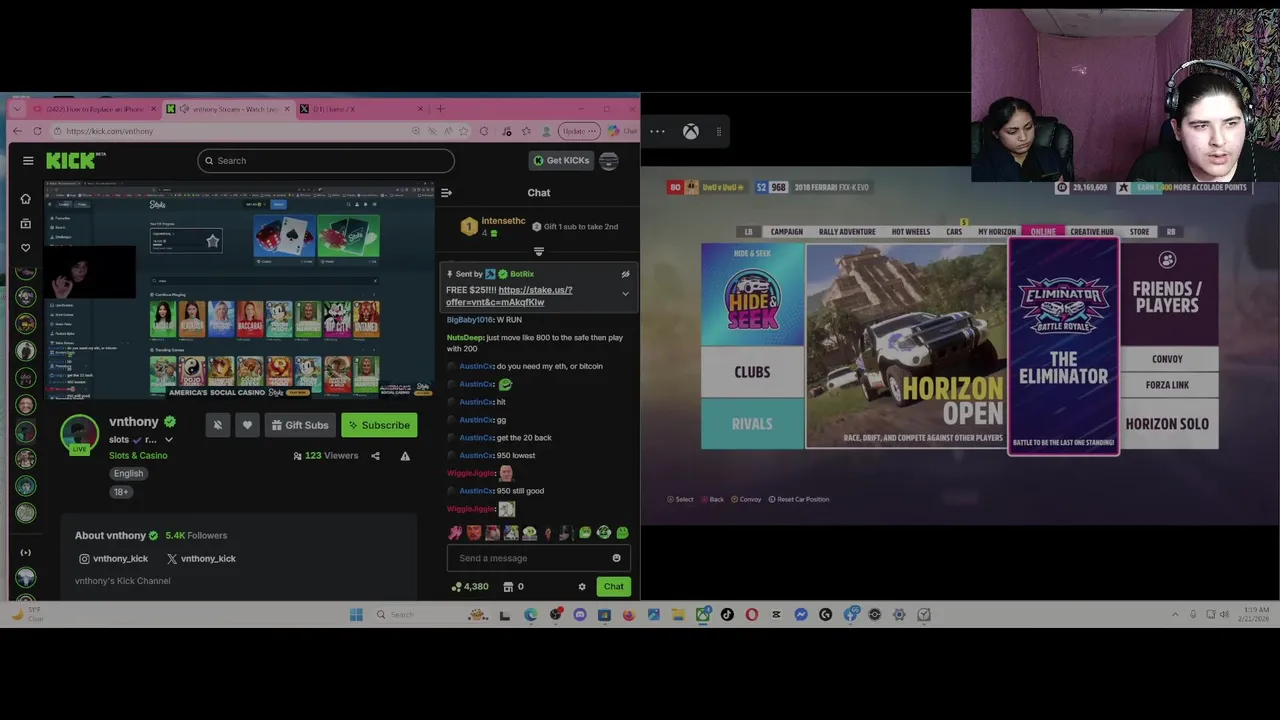Click the Send a message field
This screenshot has width=1280, height=720.
(x=530, y=558)
